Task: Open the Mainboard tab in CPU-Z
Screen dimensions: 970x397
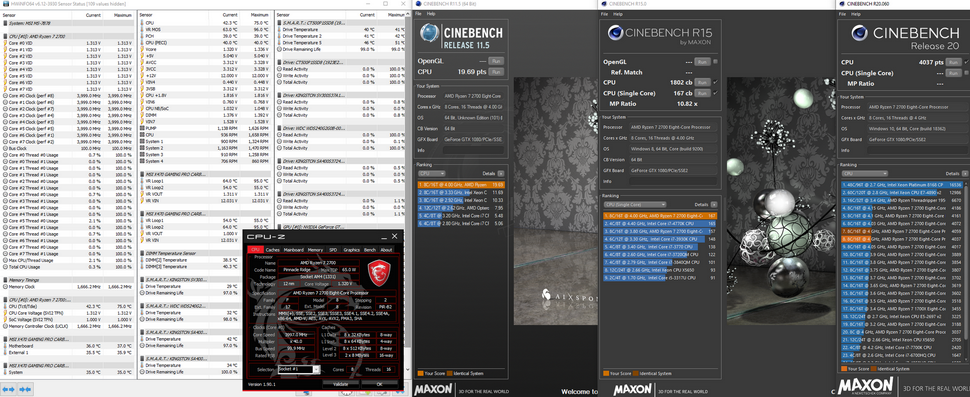Action: click(x=293, y=250)
